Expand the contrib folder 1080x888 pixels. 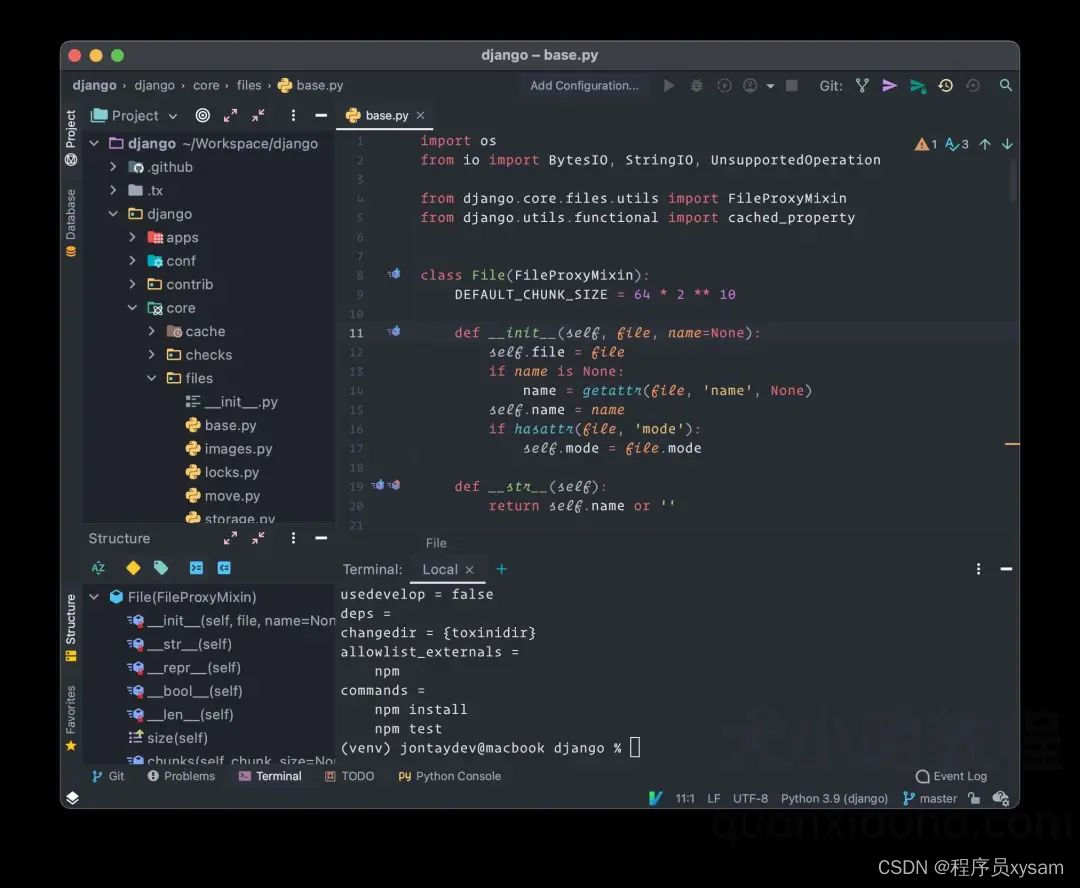tap(132, 284)
